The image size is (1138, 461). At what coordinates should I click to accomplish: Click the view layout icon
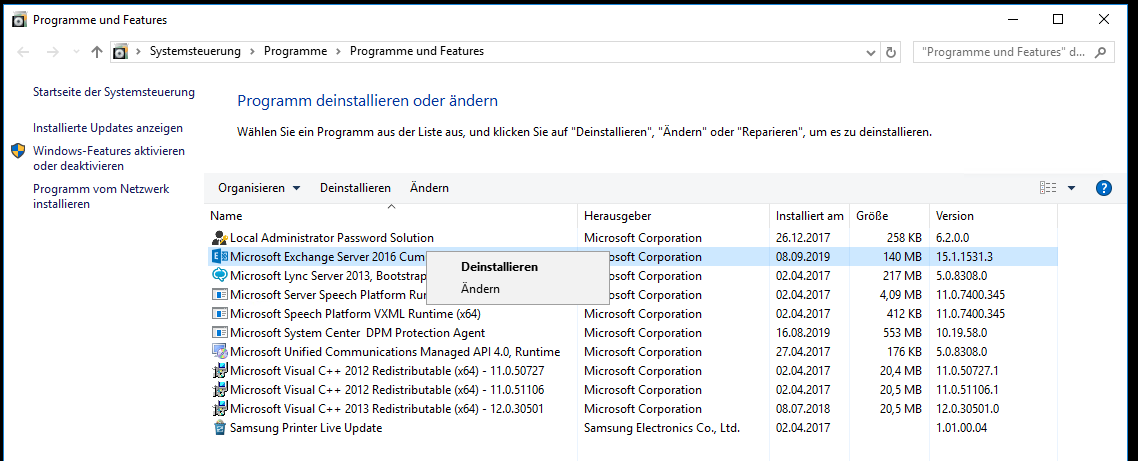(x=1048, y=188)
